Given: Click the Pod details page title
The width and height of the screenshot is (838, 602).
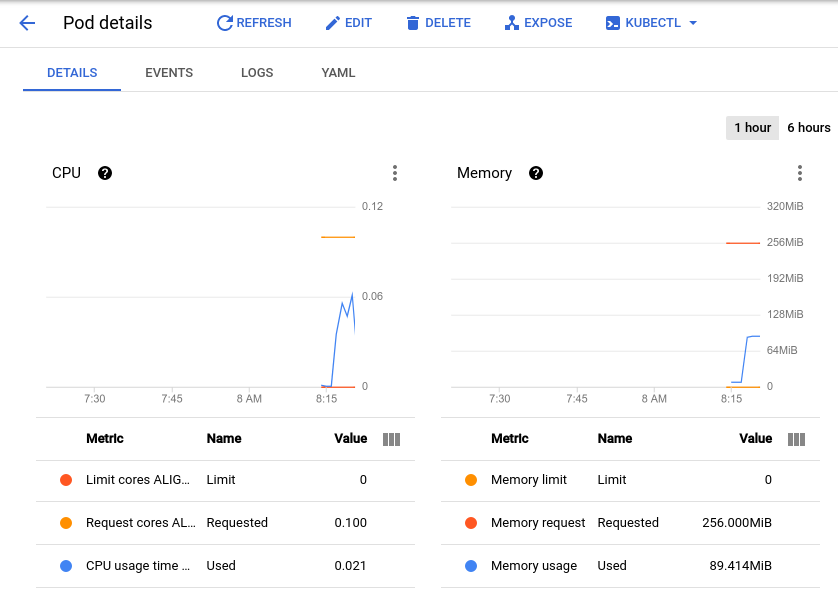Looking at the screenshot, I should coord(107,23).
